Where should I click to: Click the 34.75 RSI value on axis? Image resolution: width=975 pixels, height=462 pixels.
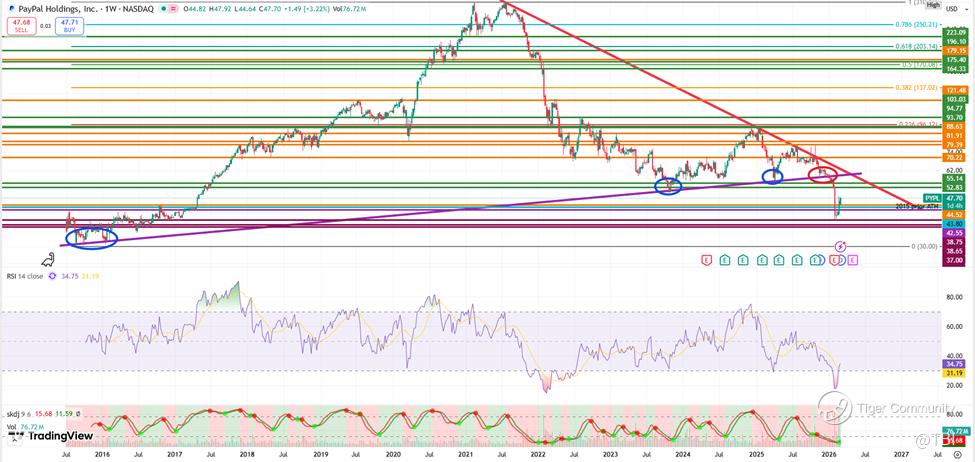click(955, 363)
